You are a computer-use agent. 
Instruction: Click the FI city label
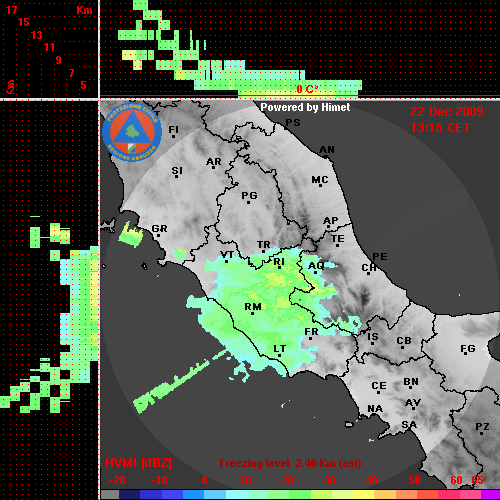click(x=174, y=129)
